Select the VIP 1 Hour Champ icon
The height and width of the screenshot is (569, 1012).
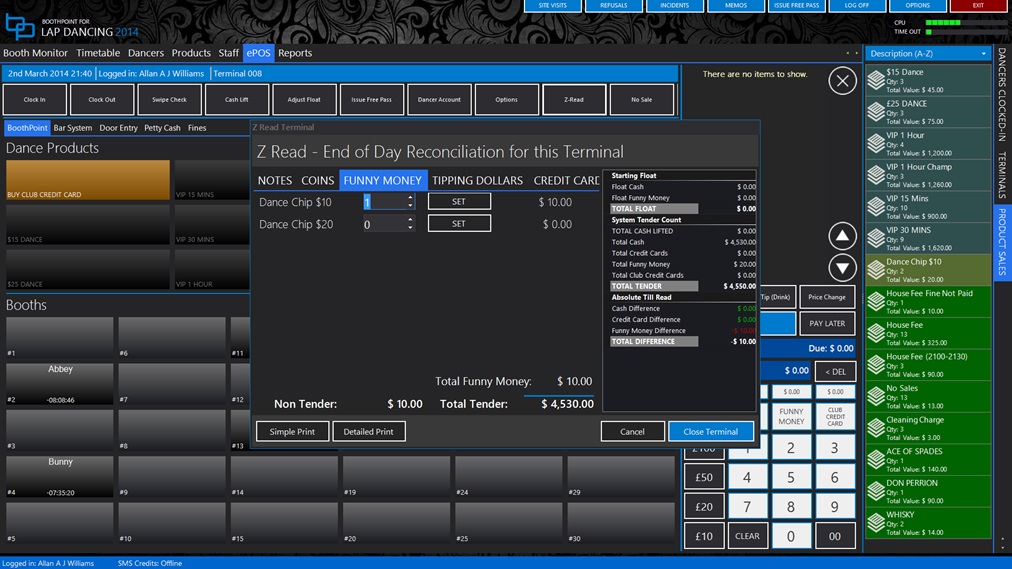(x=876, y=175)
